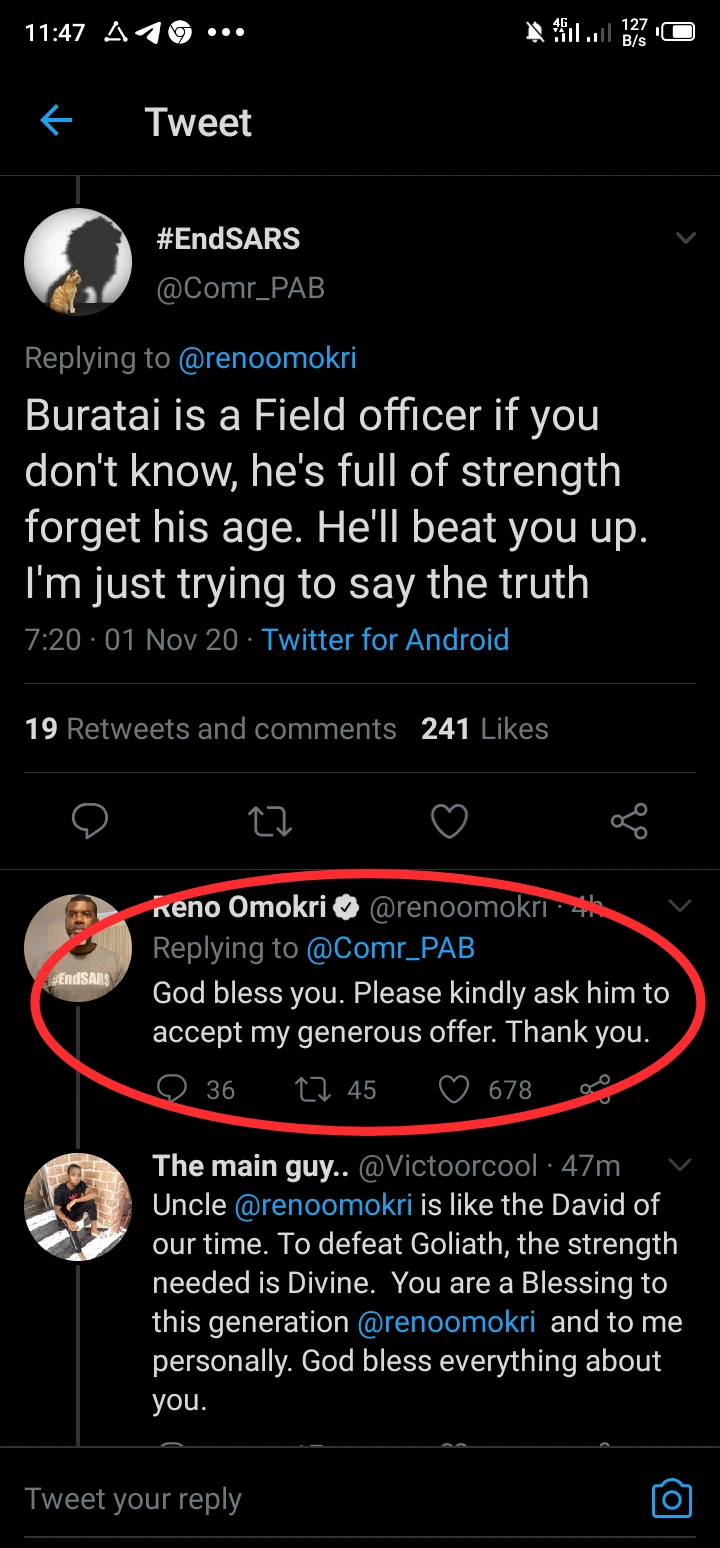The image size is (720, 1548).
Task: Open Twitter for Android source link
Action: tap(385, 640)
